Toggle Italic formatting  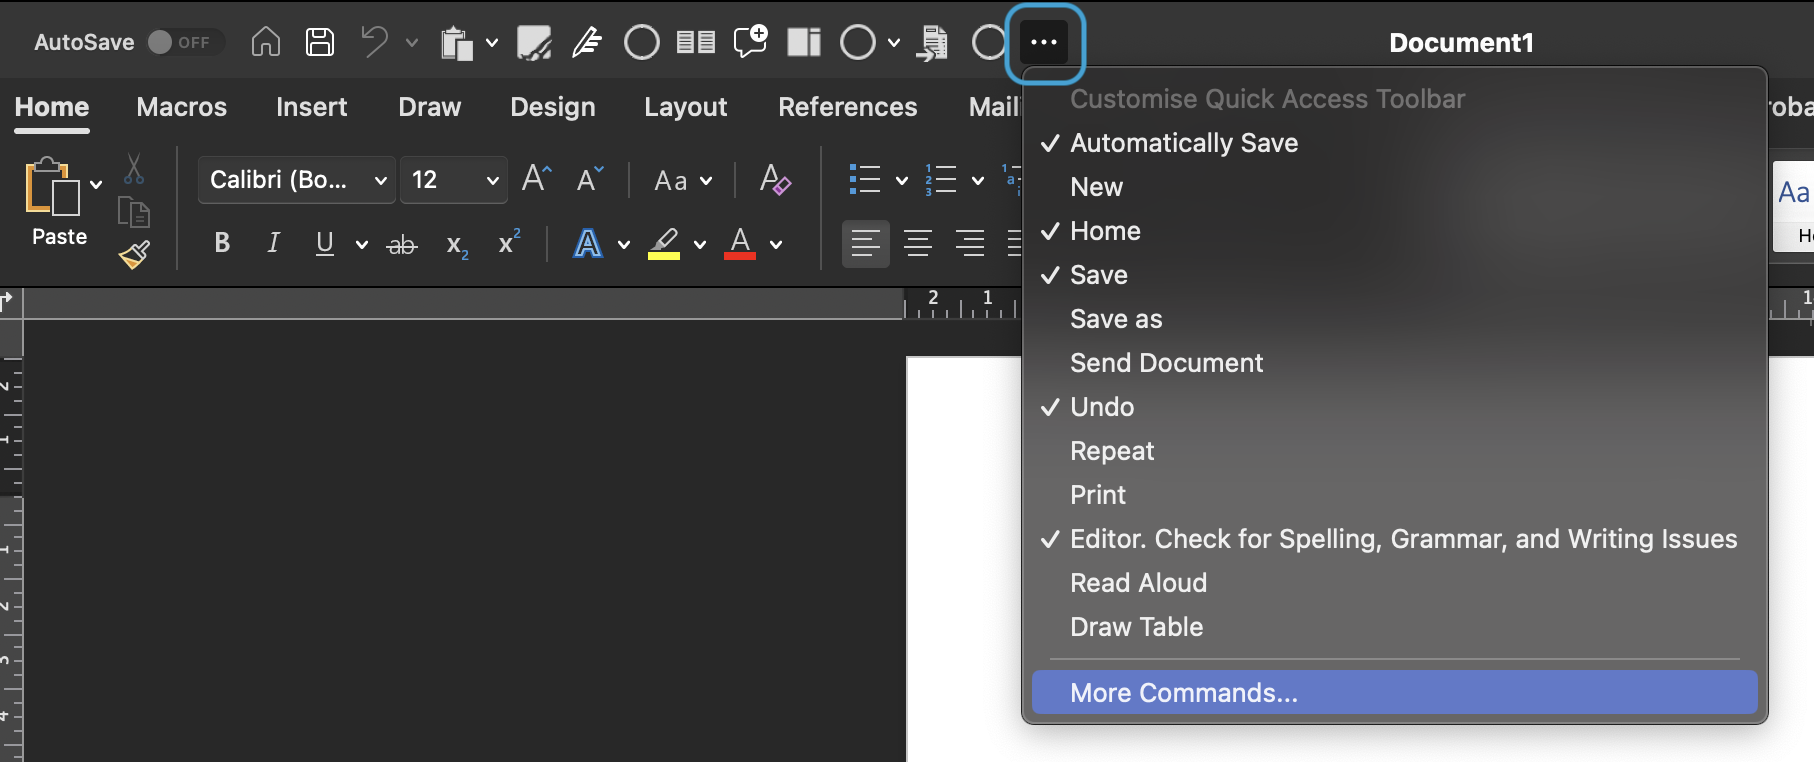[x=273, y=243]
